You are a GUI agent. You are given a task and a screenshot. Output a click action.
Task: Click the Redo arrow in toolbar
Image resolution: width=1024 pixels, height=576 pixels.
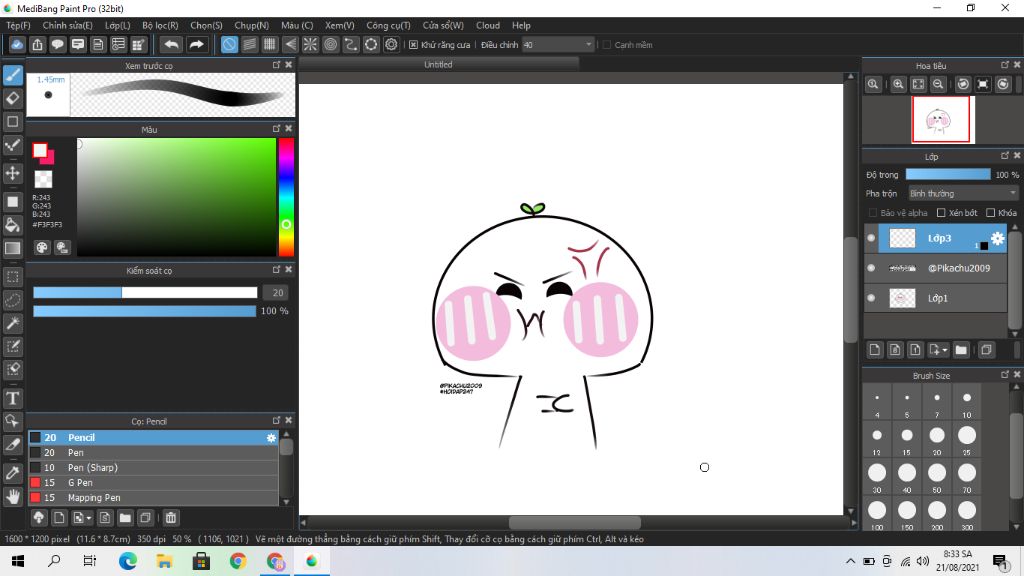pos(196,44)
